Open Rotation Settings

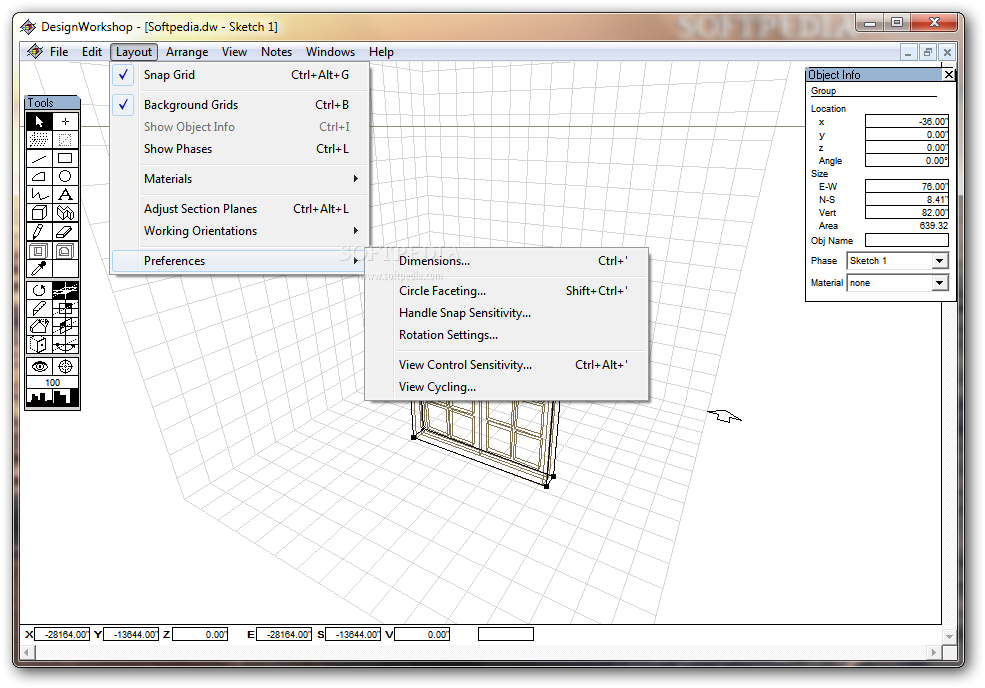click(x=506, y=335)
